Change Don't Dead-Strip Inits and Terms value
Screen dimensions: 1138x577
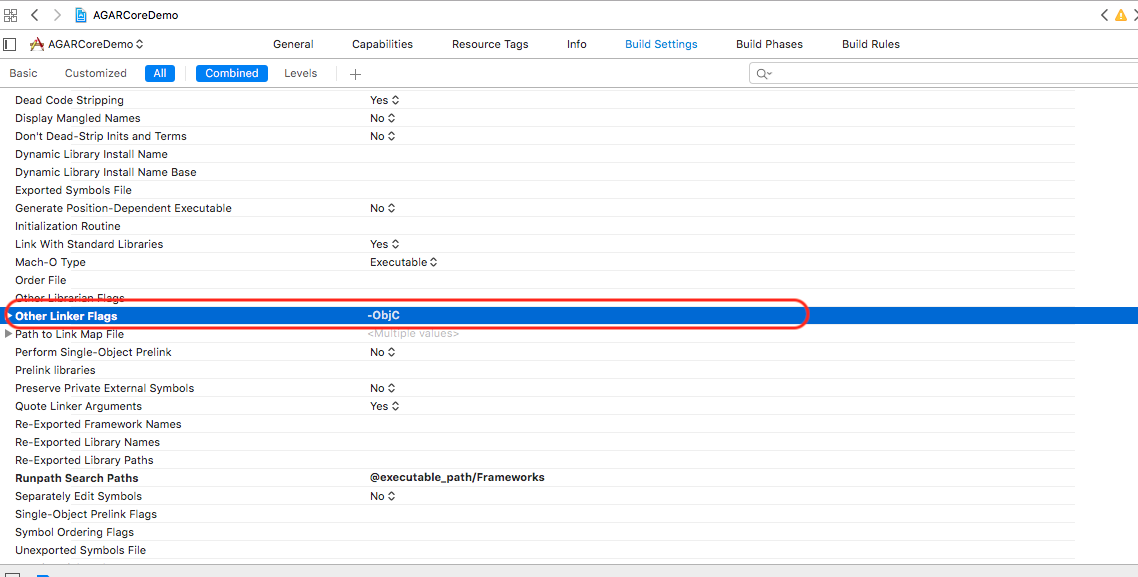click(x=382, y=136)
